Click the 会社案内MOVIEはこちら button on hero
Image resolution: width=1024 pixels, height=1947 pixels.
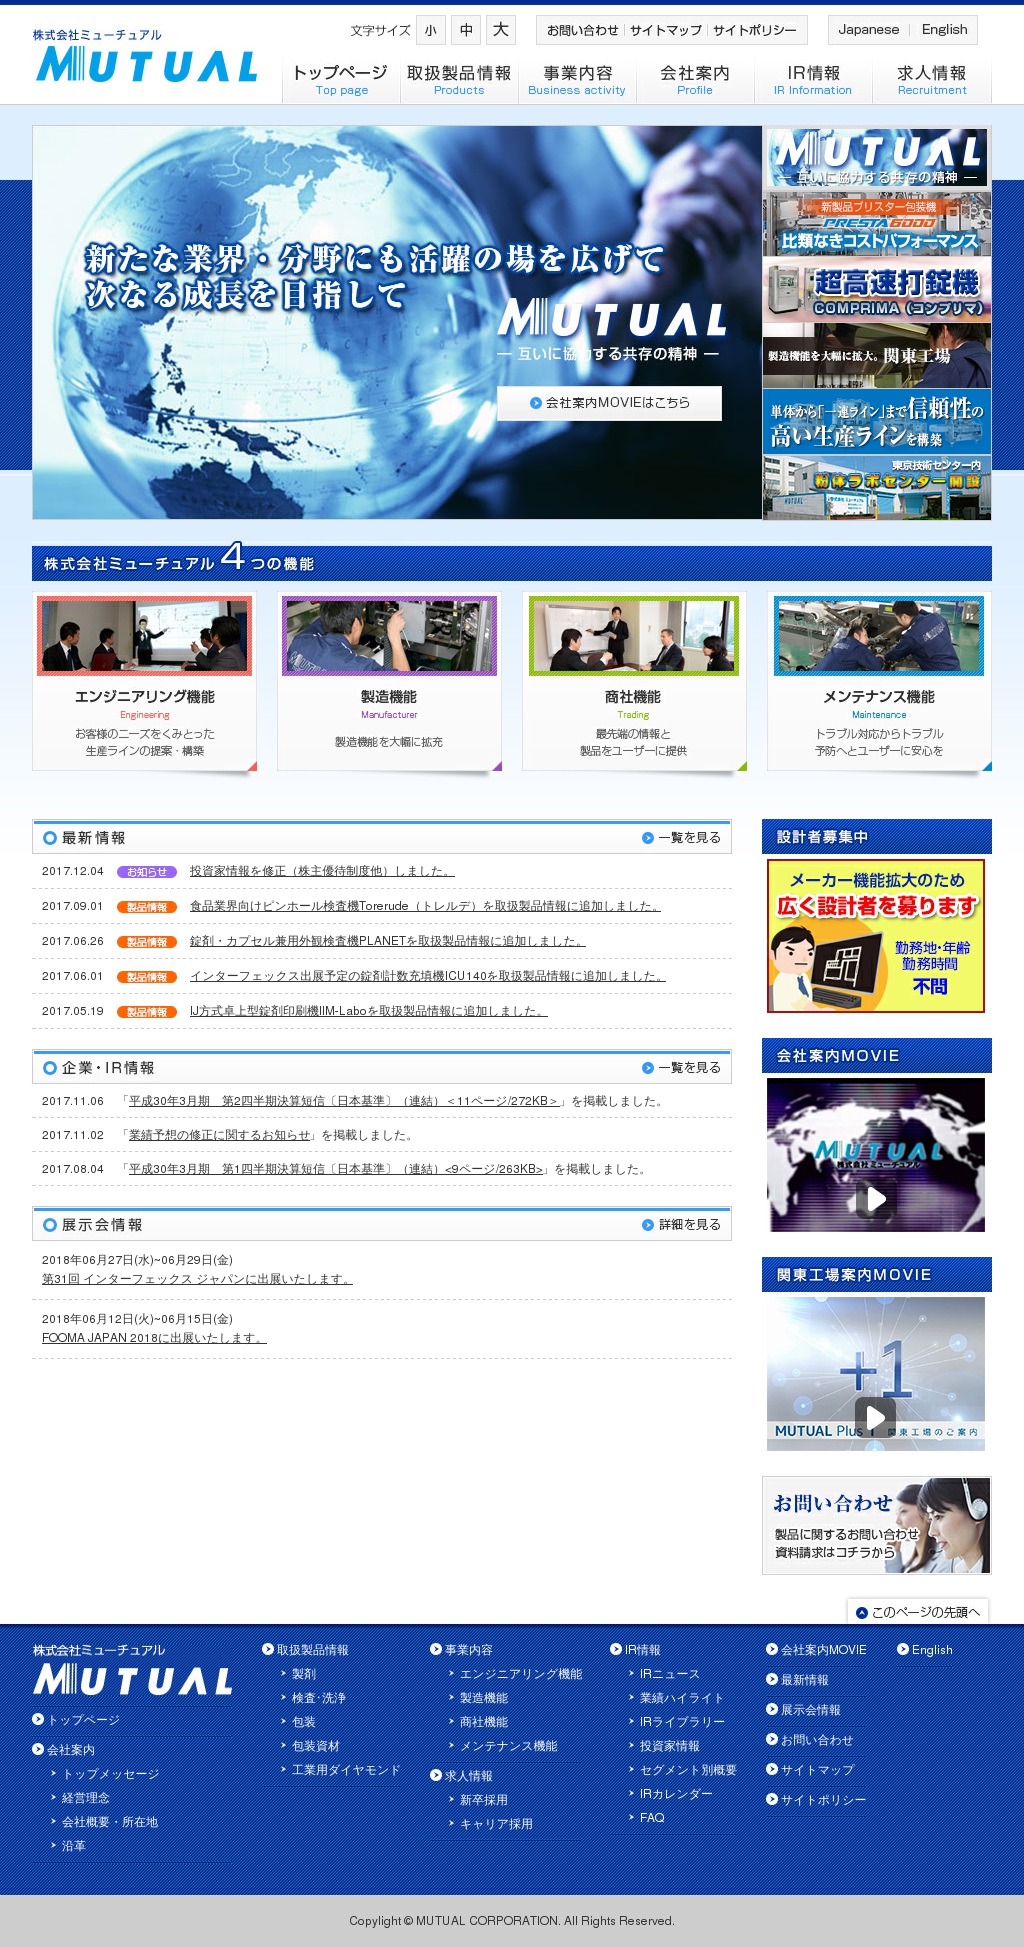click(x=609, y=403)
